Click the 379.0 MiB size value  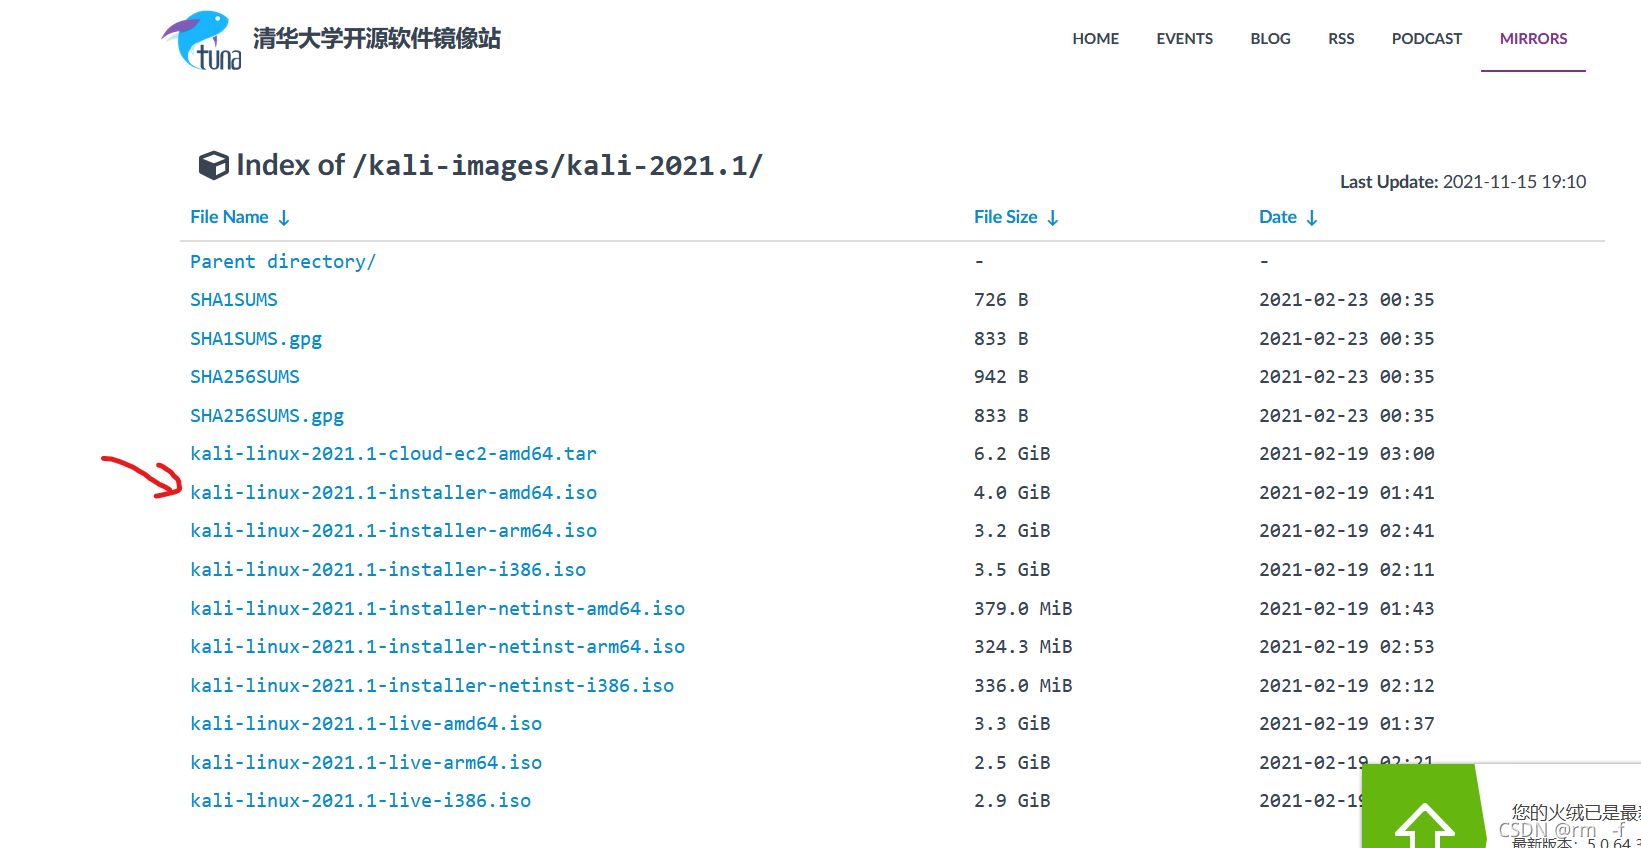pyautogui.click(x=1023, y=609)
